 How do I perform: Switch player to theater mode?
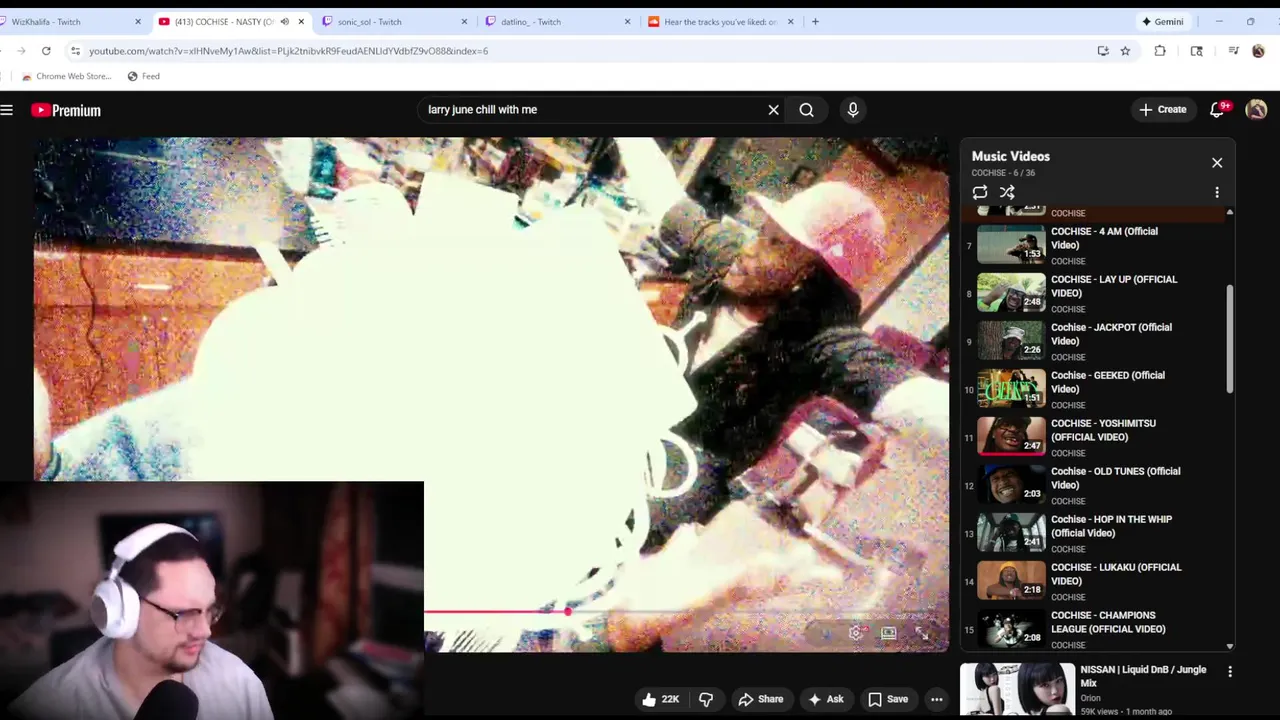click(888, 633)
